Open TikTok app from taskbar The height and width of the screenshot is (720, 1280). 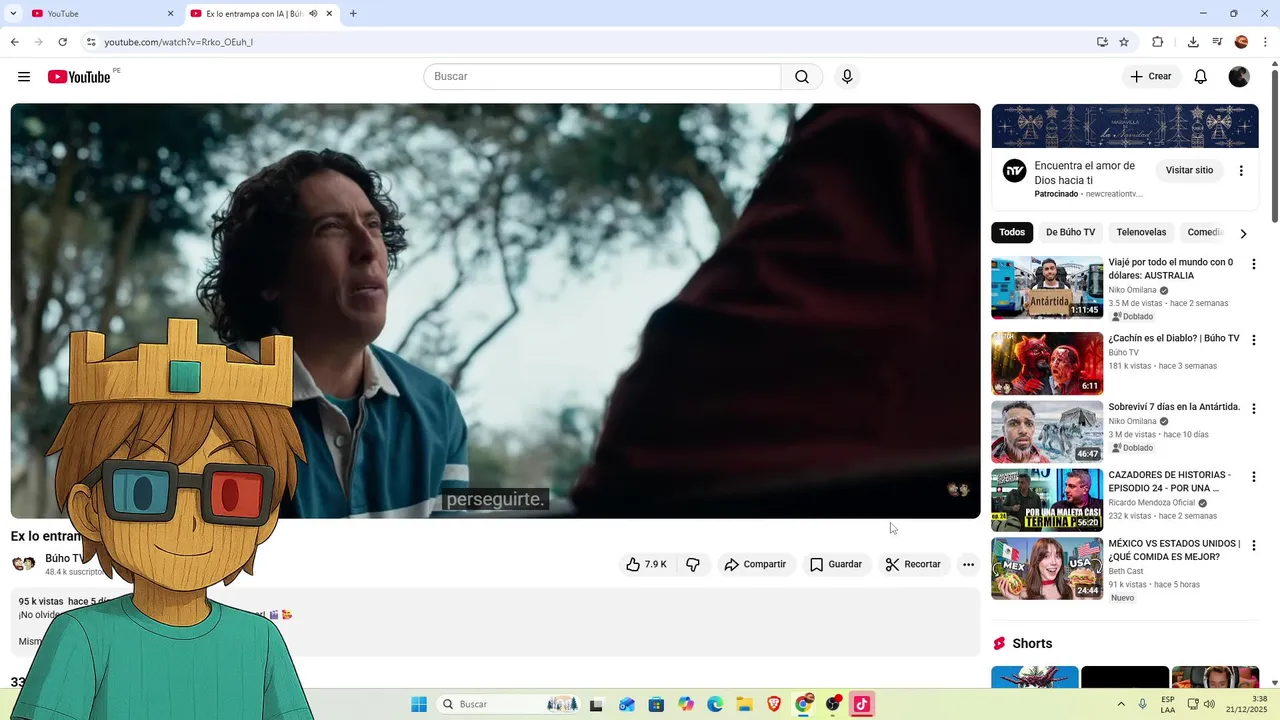[x=862, y=704]
